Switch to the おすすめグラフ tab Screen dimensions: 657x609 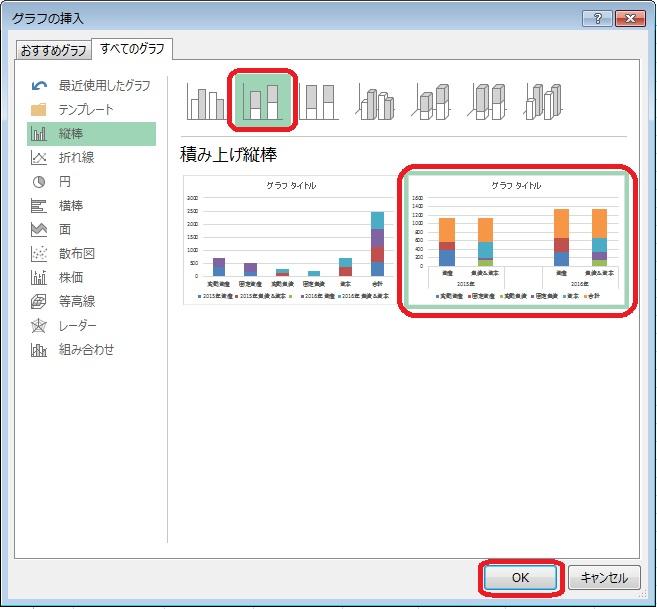(x=52, y=50)
